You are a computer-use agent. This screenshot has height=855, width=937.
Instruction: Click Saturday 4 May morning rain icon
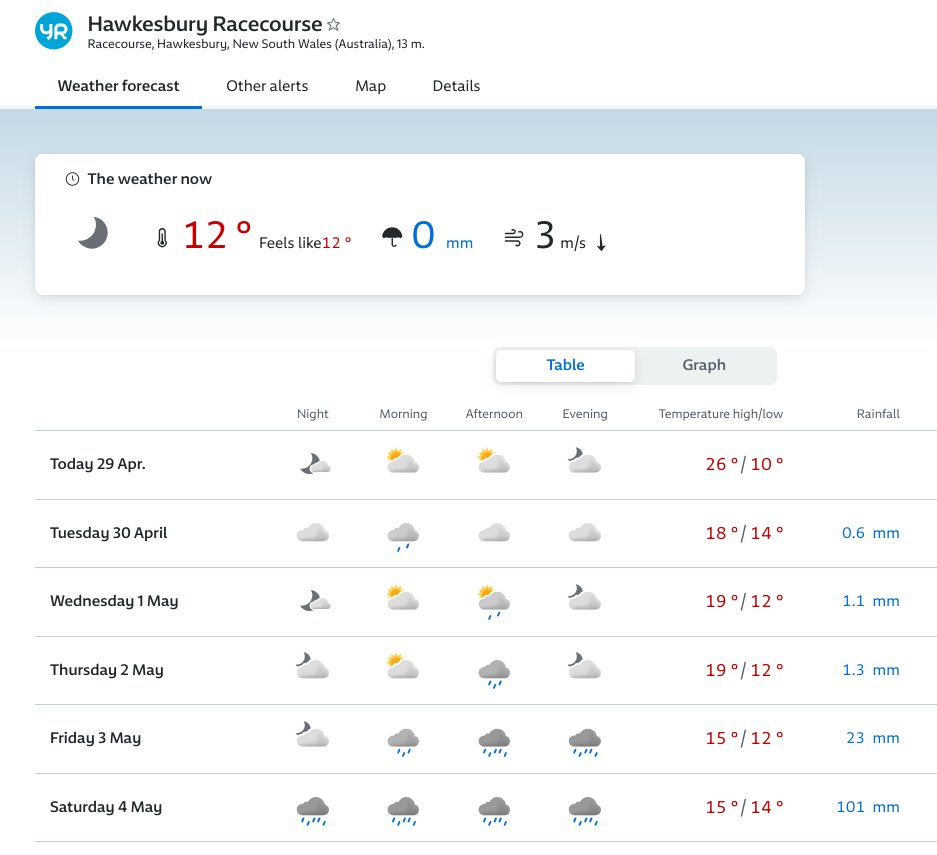coord(403,811)
